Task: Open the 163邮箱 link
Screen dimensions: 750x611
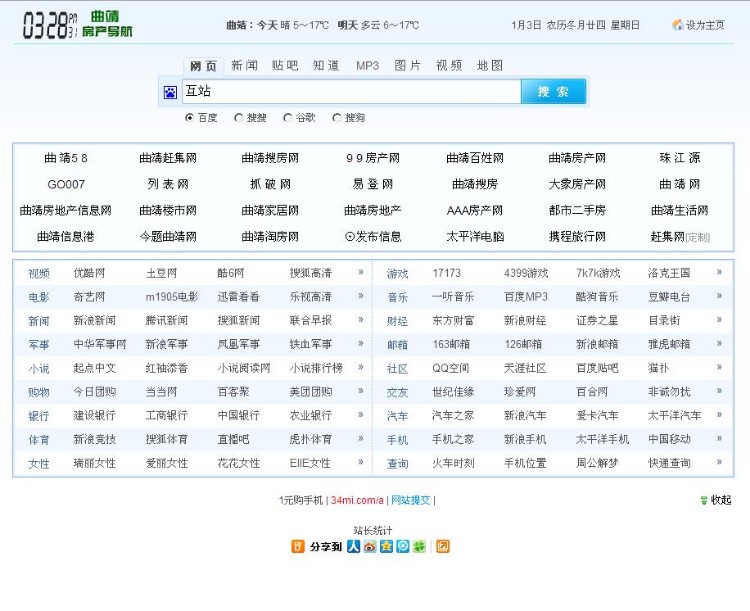Action: pyautogui.click(x=451, y=344)
